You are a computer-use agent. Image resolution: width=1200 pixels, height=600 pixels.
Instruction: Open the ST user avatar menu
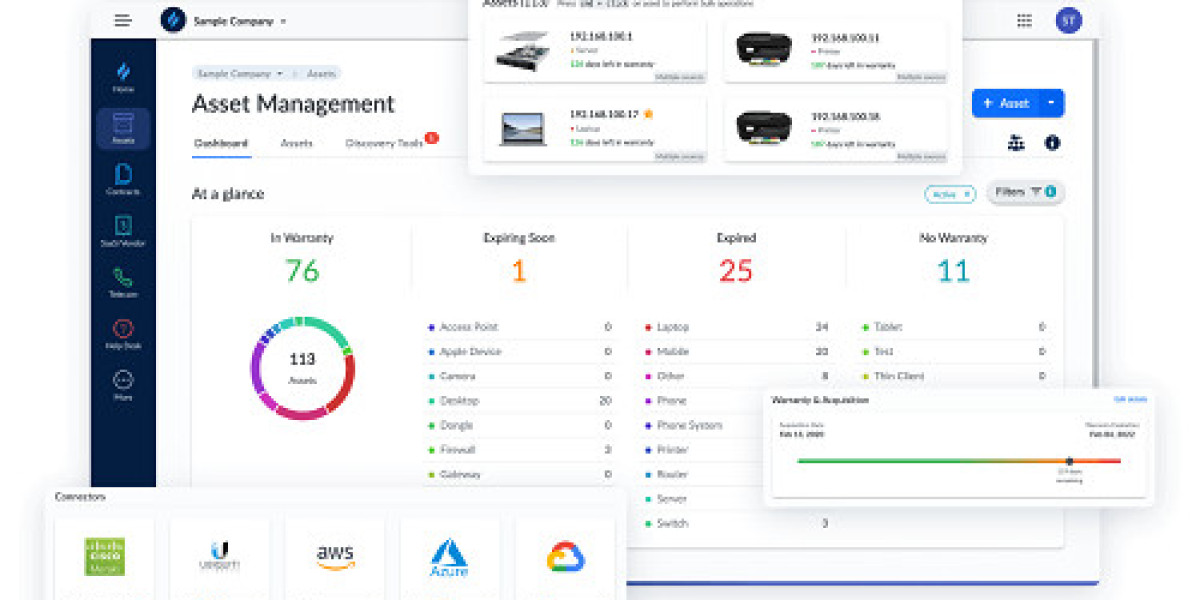click(1068, 20)
